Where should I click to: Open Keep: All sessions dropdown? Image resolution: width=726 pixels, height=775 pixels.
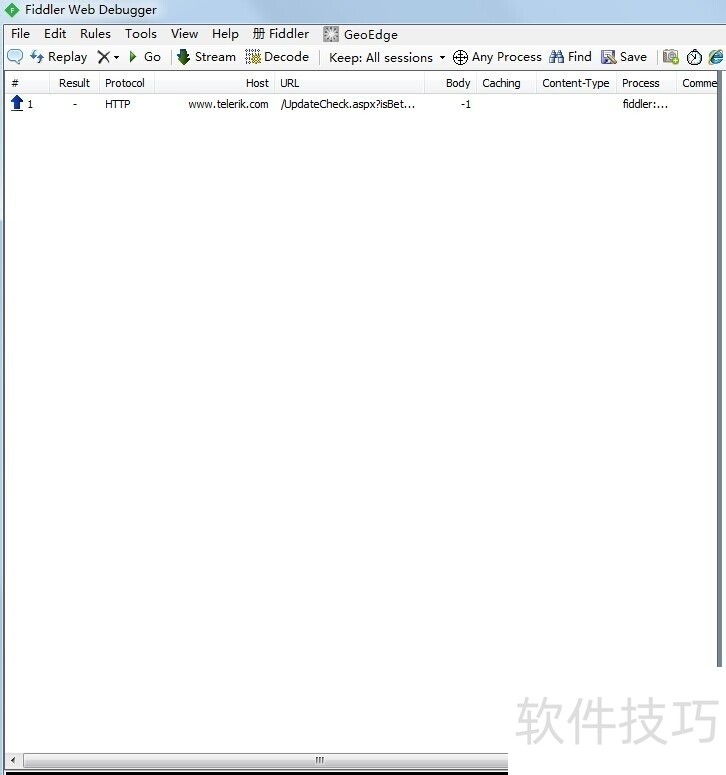click(x=387, y=57)
